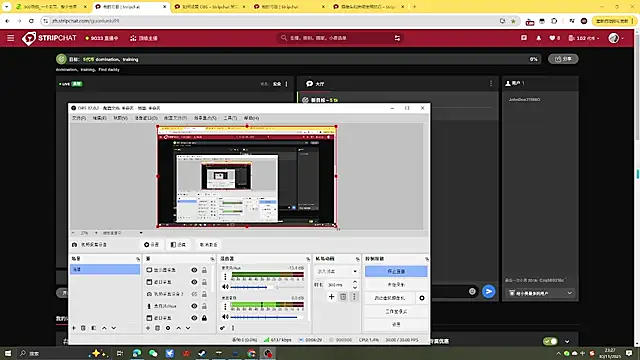Show the hidden 视频采集设备 2 source
640x360 pixels.
[x=194, y=294]
